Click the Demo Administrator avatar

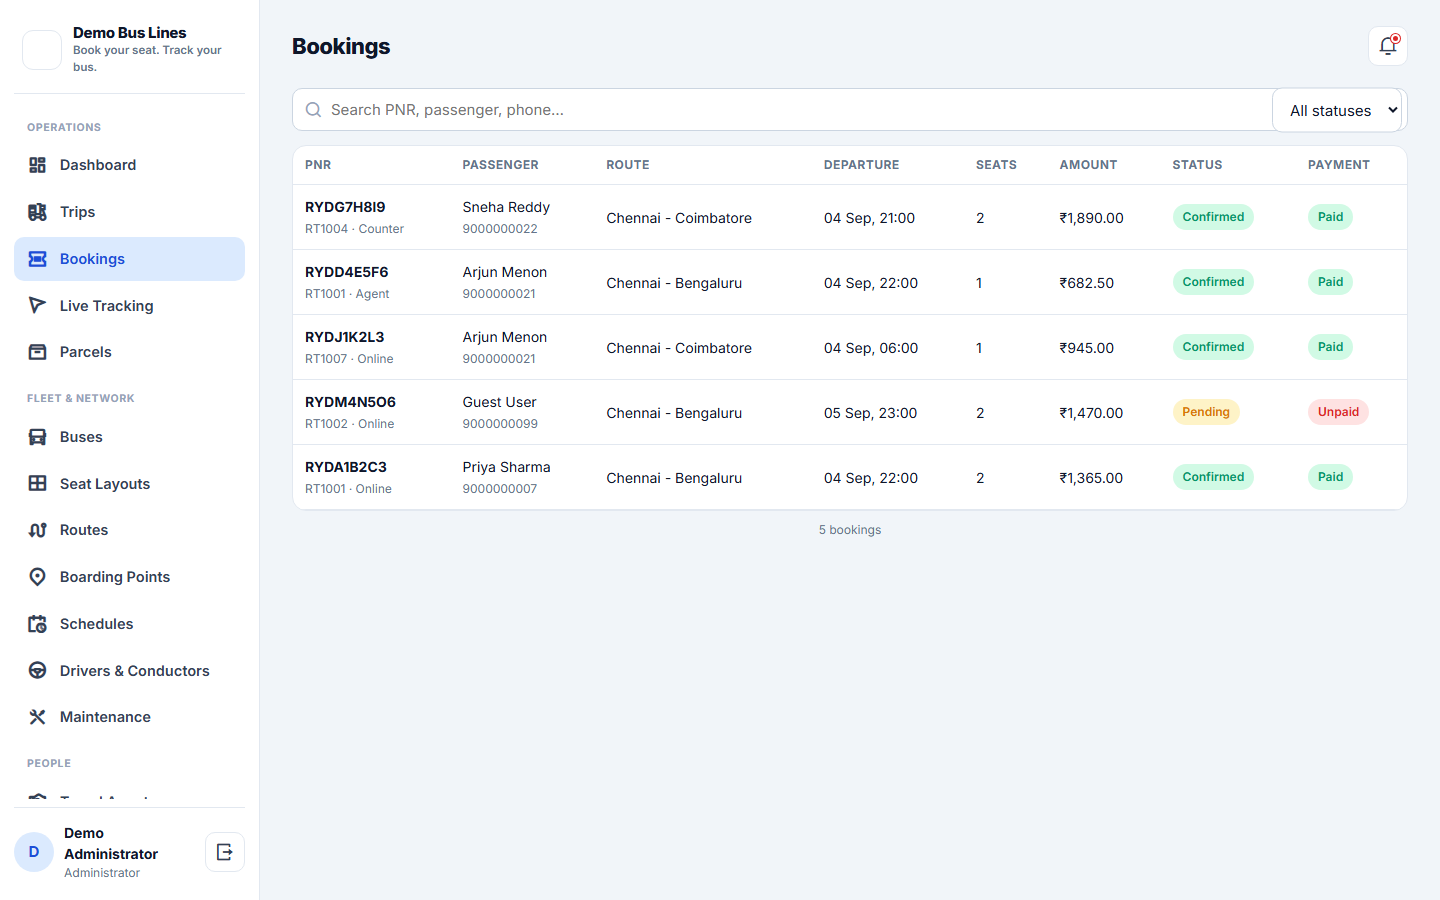(34, 852)
